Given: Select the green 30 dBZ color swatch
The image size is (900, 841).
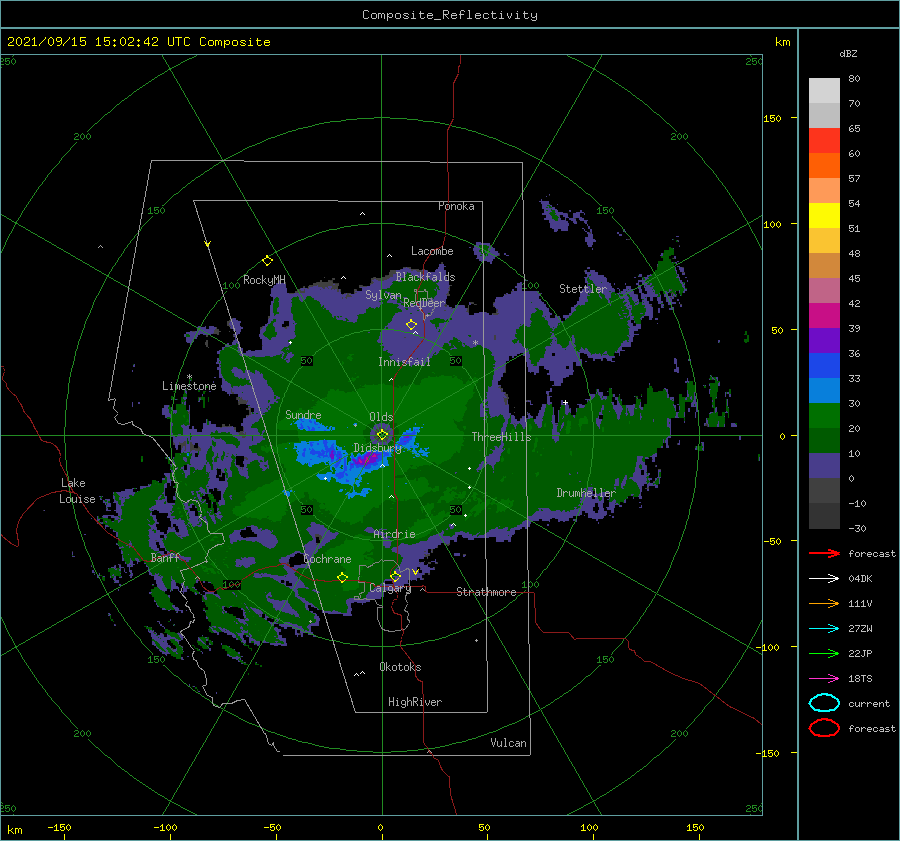Looking at the screenshot, I should pos(824,416).
